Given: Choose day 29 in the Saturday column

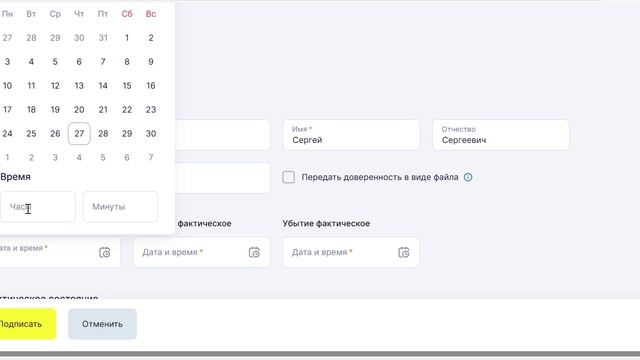Looking at the screenshot, I should coord(127,133).
